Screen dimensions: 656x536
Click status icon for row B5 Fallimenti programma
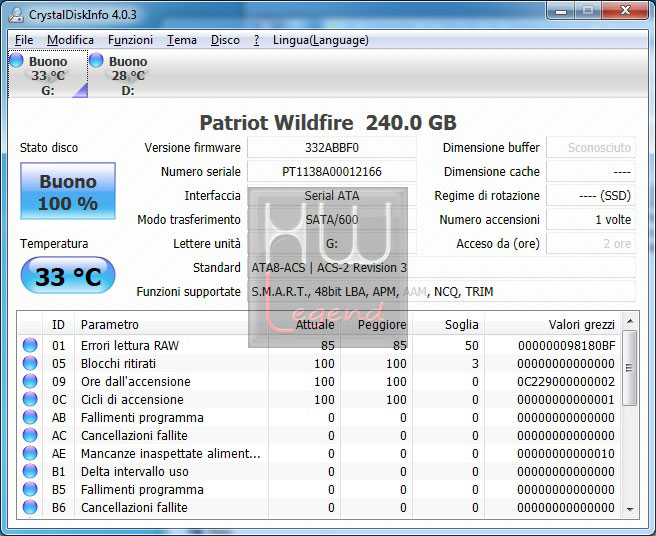click(x=30, y=489)
